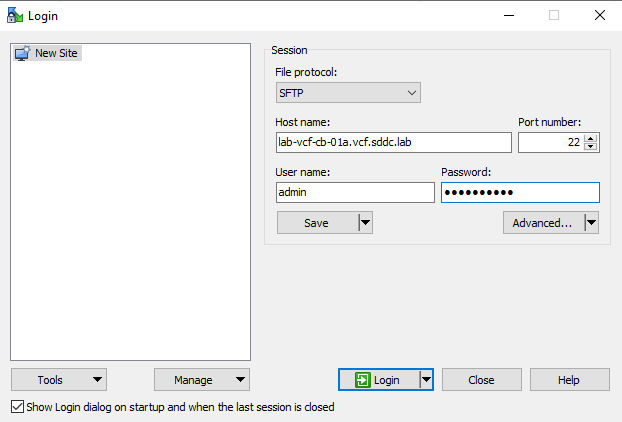Image resolution: width=622 pixels, height=422 pixels.
Task: Decrease port number with down arrow
Action: pos(591,147)
